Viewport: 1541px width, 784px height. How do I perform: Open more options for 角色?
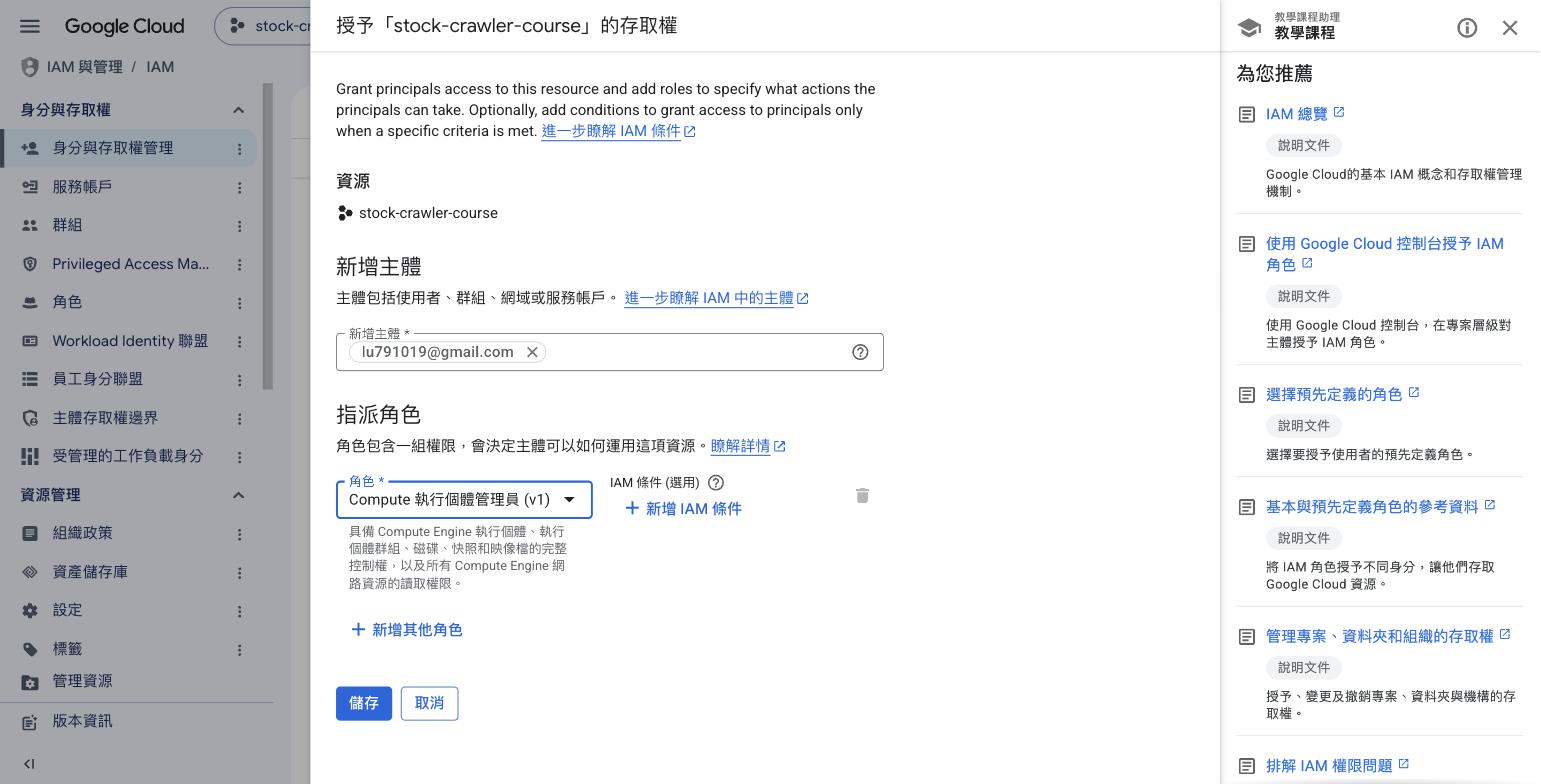tap(239, 302)
